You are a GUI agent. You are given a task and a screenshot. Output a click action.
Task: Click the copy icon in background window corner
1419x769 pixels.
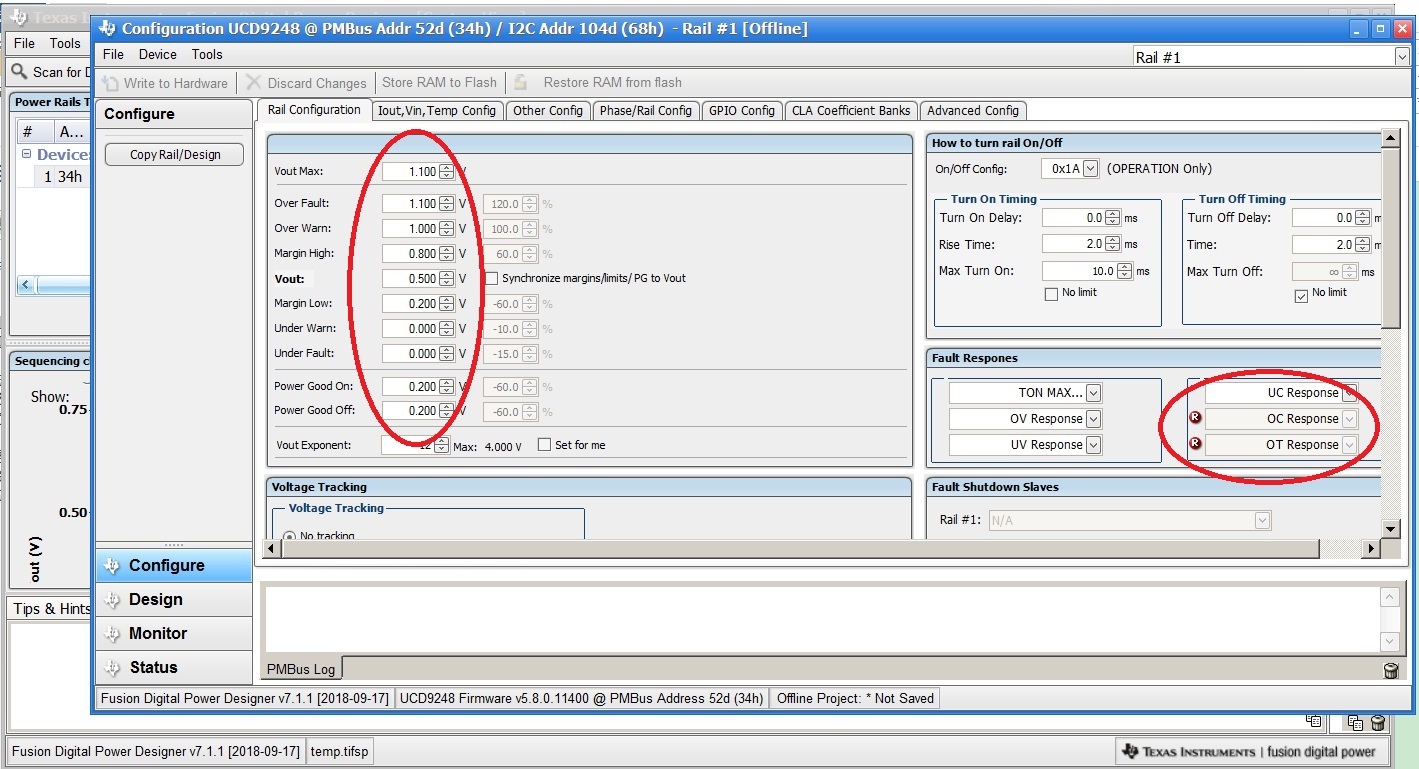click(1356, 723)
